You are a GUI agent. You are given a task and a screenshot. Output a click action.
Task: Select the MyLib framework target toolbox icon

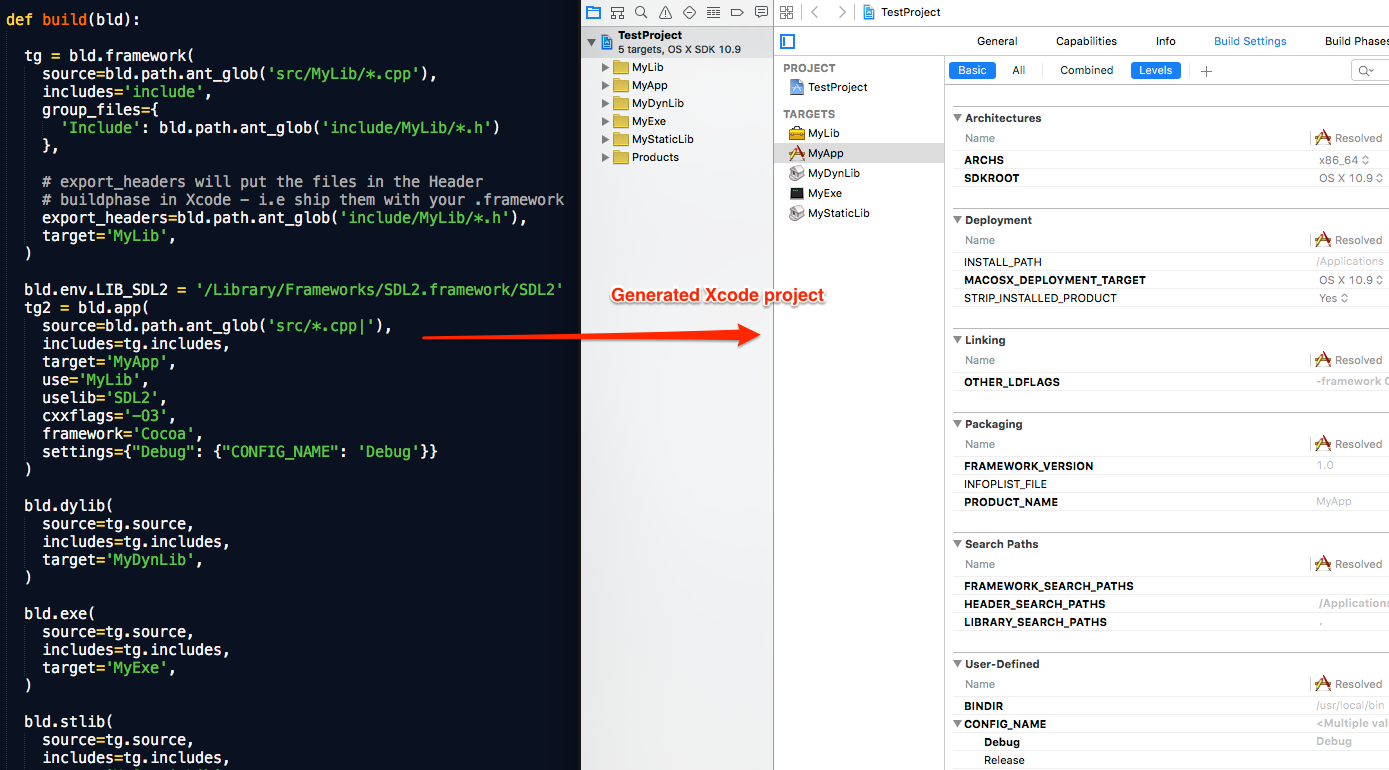(797, 133)
